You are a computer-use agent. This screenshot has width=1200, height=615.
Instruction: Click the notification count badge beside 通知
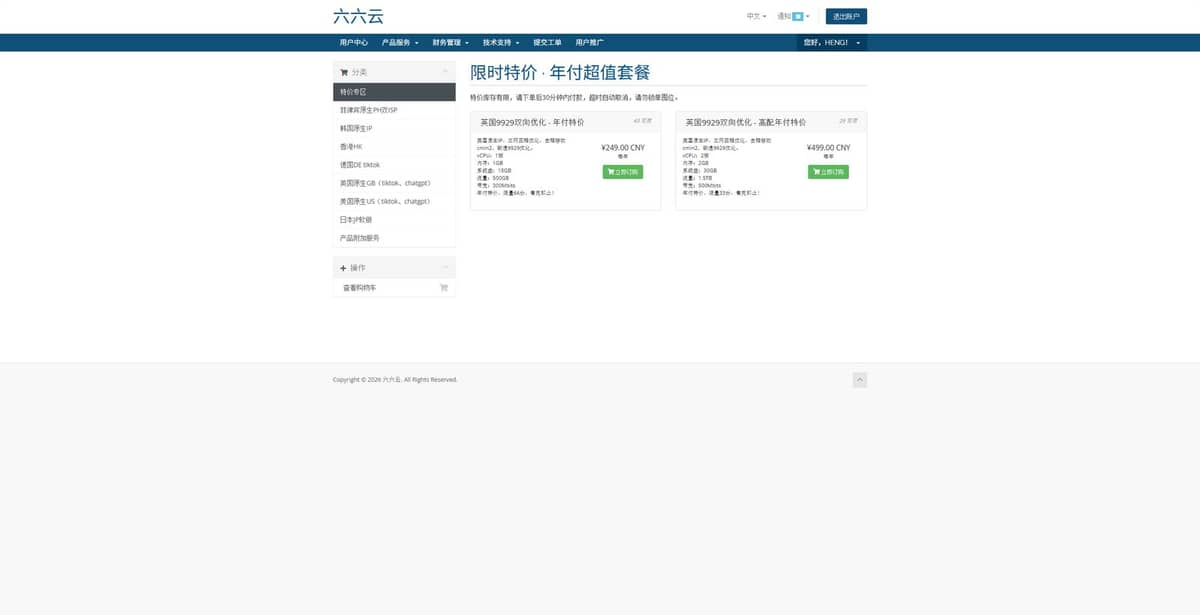(798, 16)
